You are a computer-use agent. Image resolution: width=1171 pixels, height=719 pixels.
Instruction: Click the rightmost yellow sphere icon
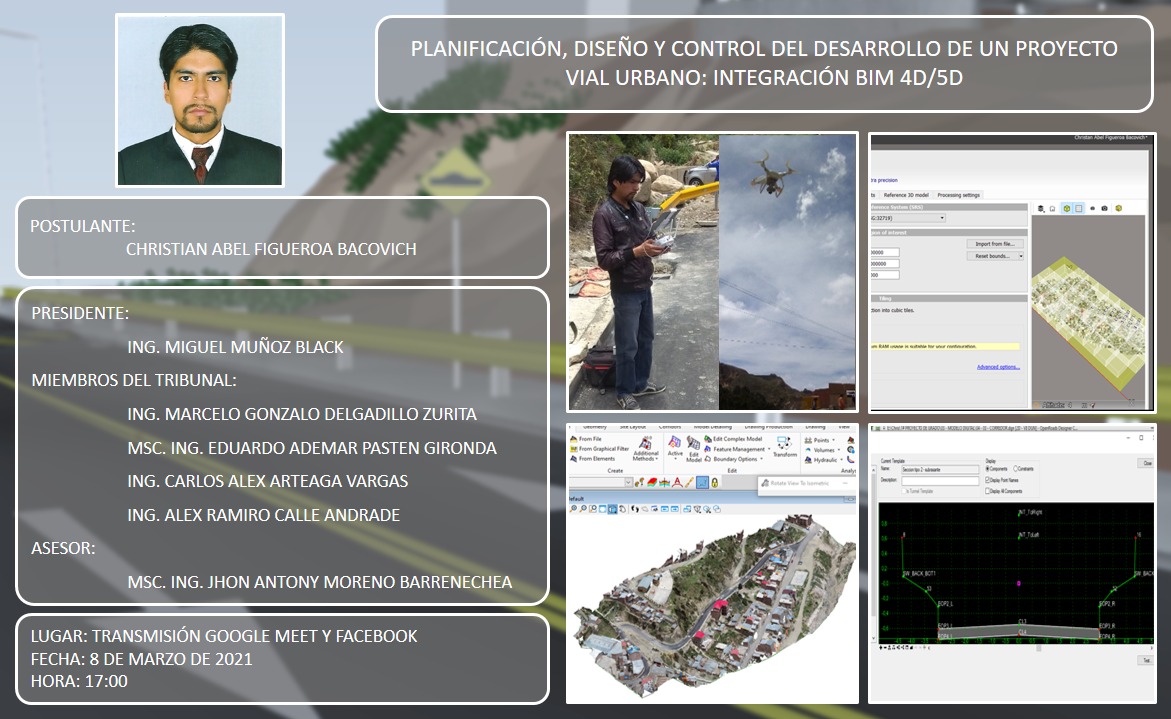tap(1119, 208)
